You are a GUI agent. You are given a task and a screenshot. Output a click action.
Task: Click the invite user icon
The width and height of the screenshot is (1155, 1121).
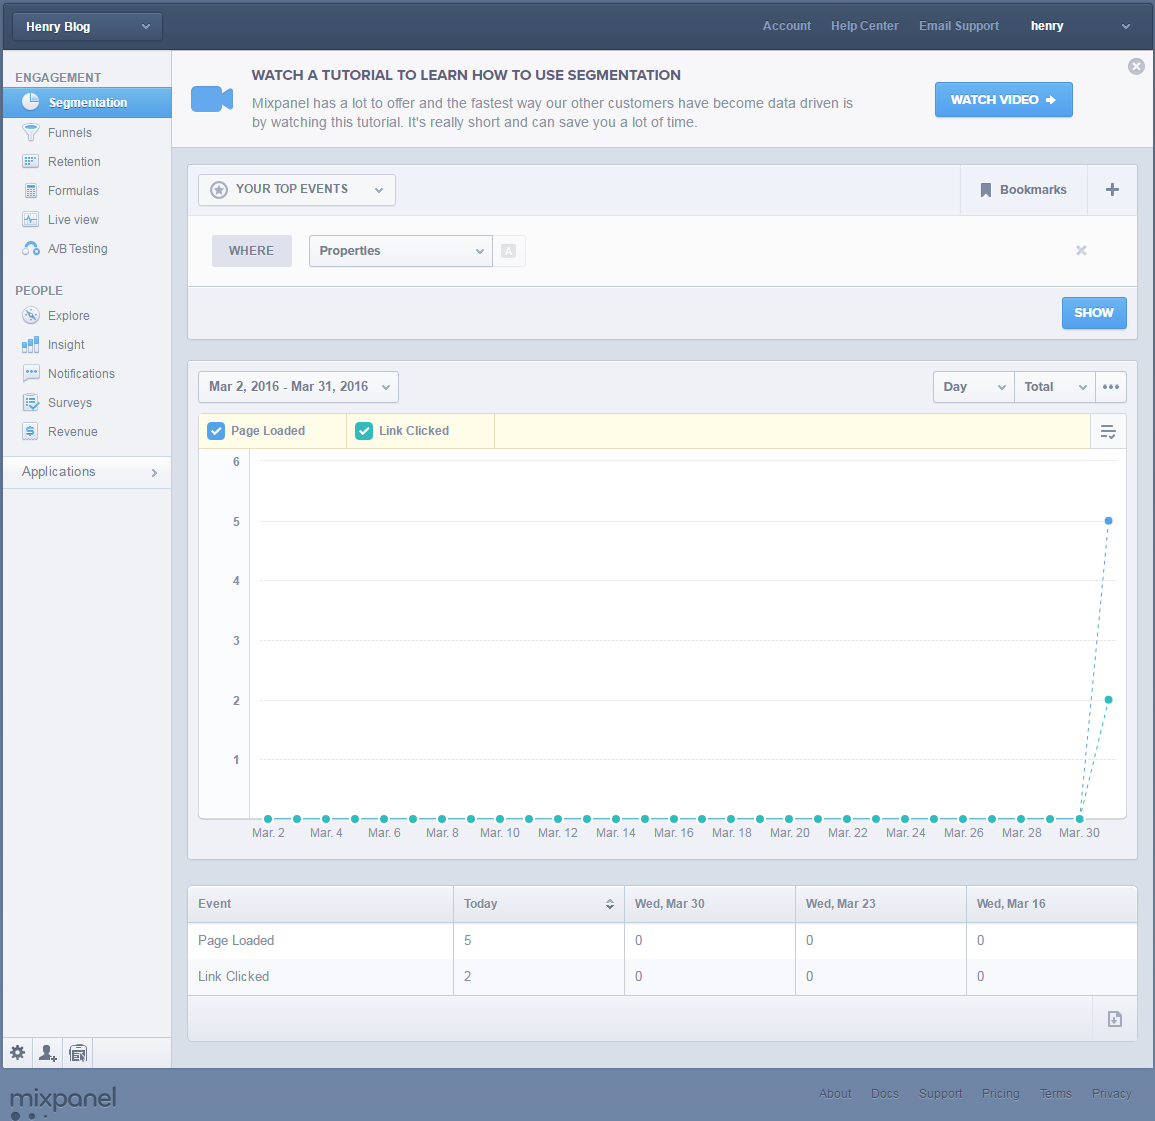pyautogui.click(x=48, y=1053)
